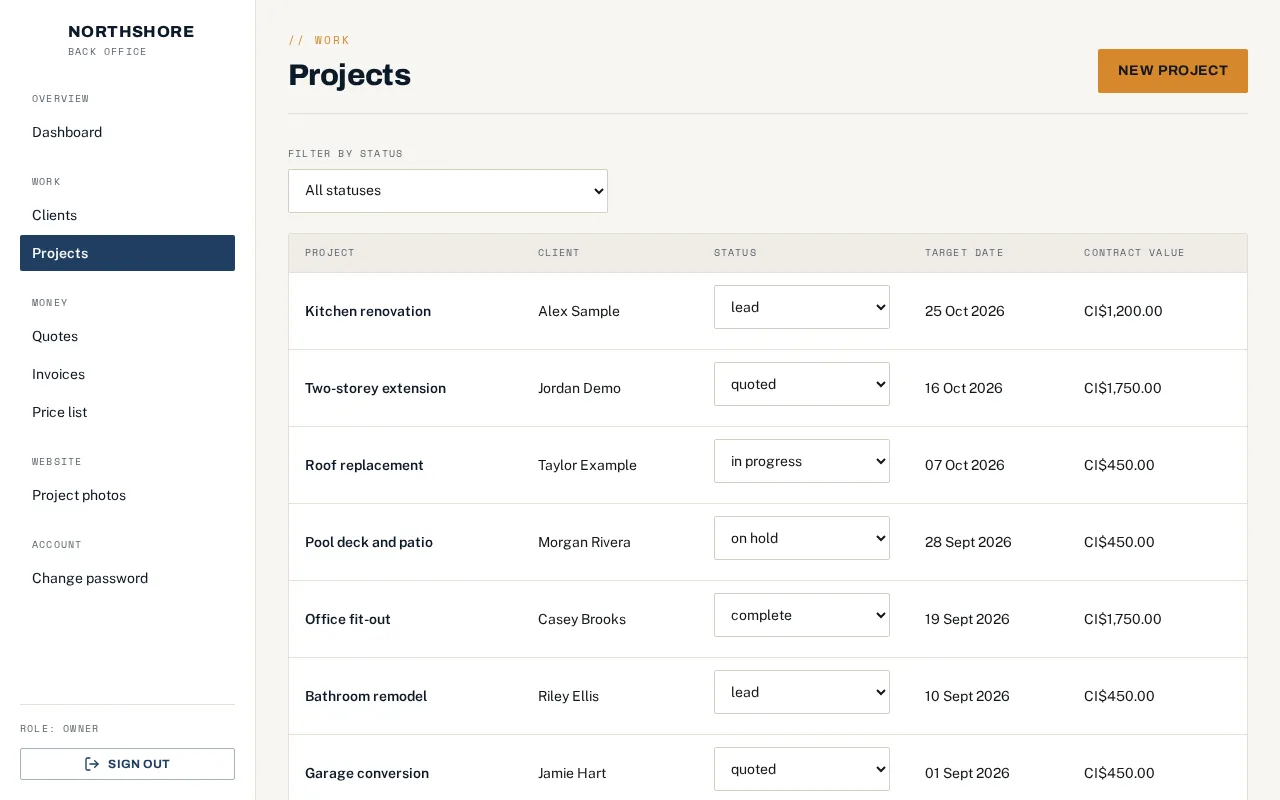The height and width of the screenshot is (800, 1280).
Task: Navigate to Invoices
Action: pyautogui.click(x=127, y=374)
